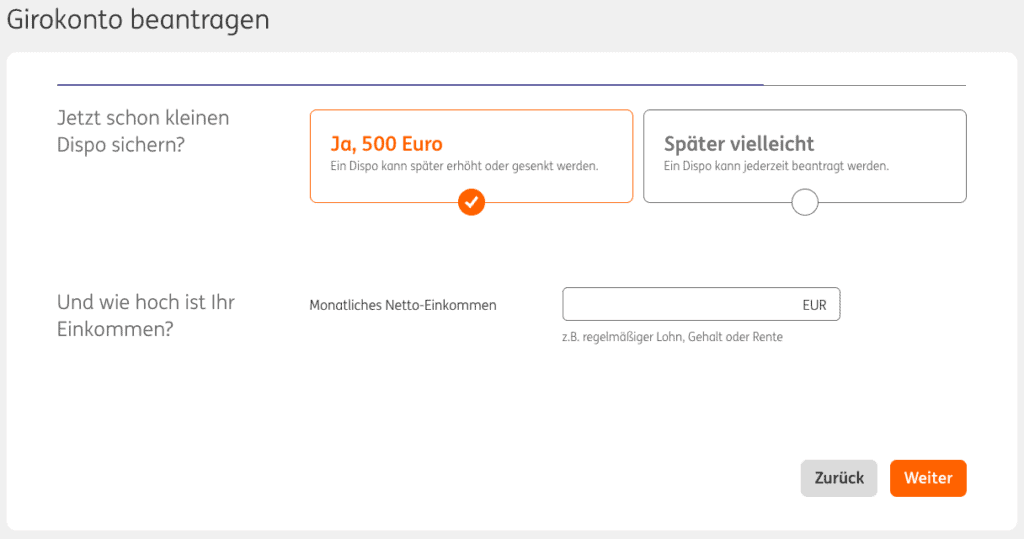Click the description "Ein Dispo kann jederzeit beantragt werden"
The width and height of the screenshot is (1024, 539).
tap(776, 166)
